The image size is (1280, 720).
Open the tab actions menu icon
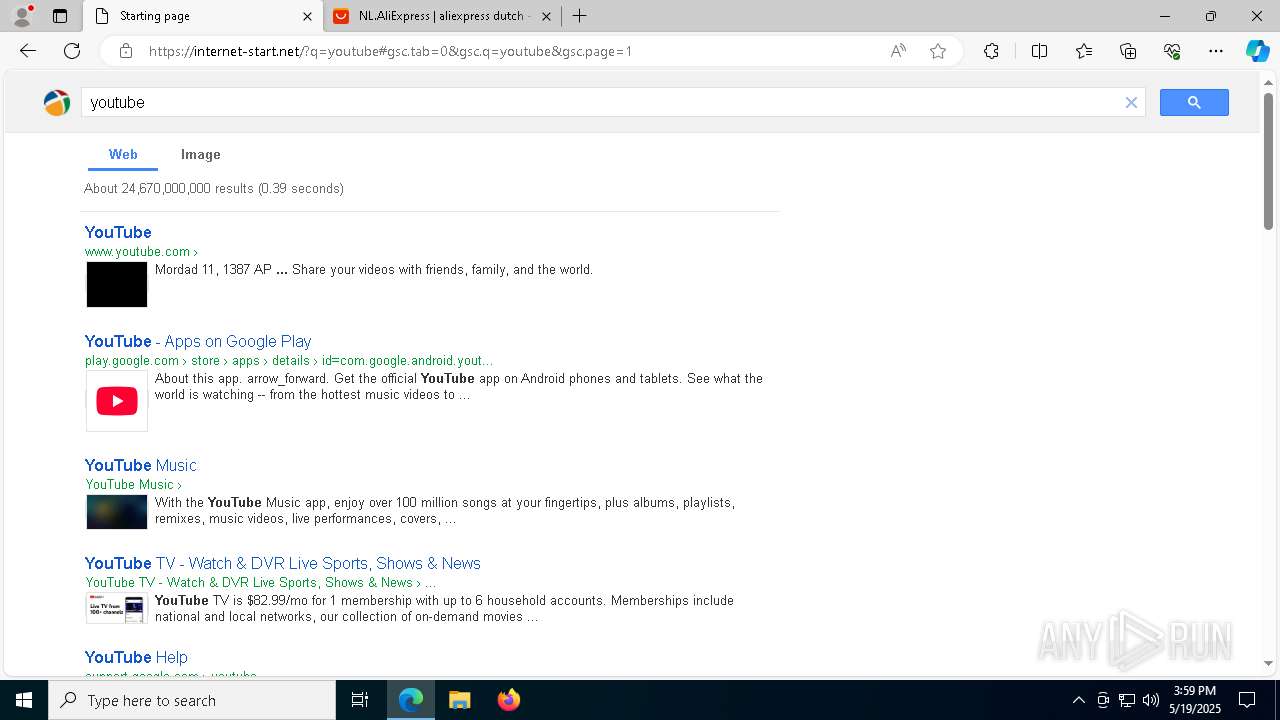pos(60,16)
